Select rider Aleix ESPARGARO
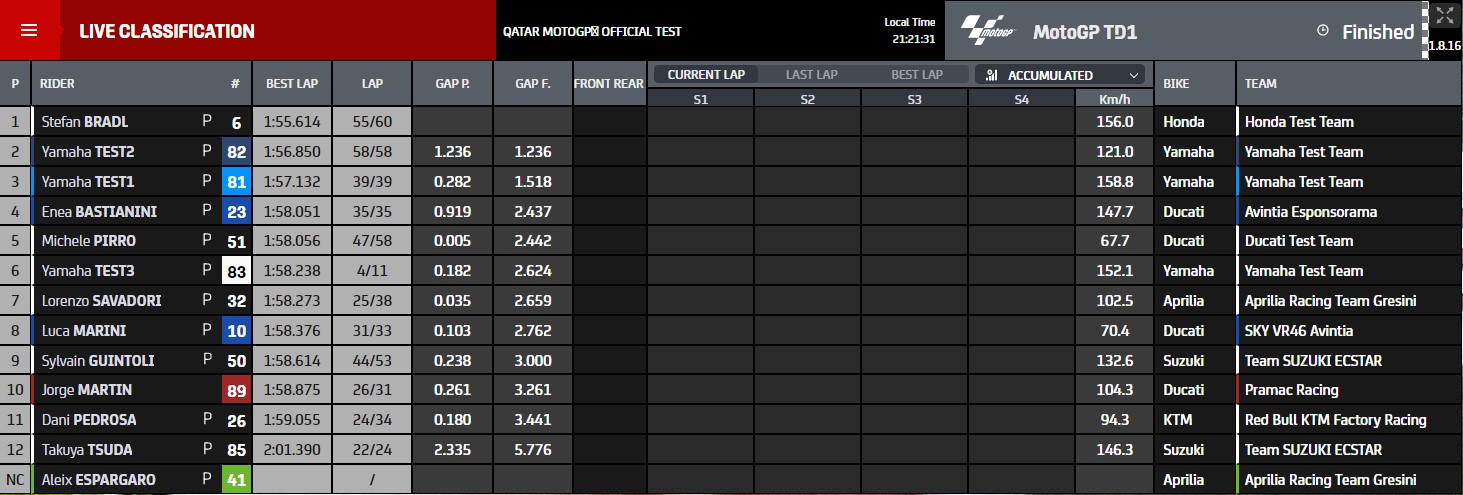This screenshot has width=1463, height=495. (x=98, y=480)
